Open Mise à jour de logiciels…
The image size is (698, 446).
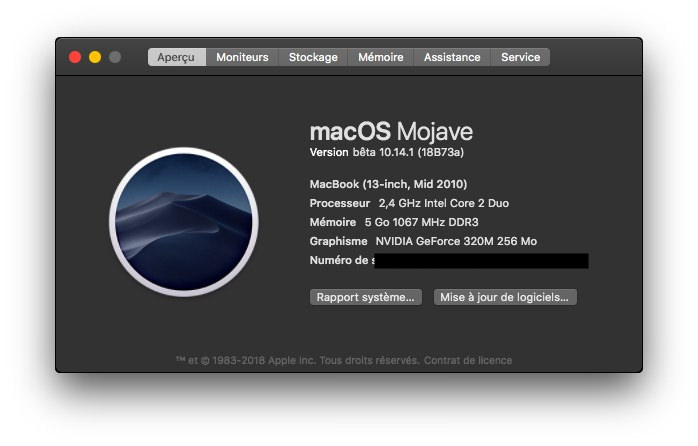tap(505, 297)
